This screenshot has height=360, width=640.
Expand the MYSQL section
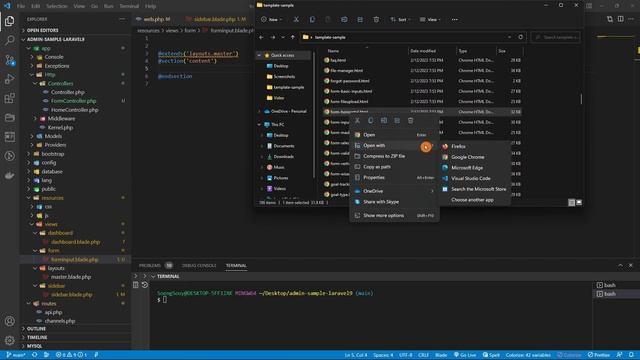pos(34,346)
